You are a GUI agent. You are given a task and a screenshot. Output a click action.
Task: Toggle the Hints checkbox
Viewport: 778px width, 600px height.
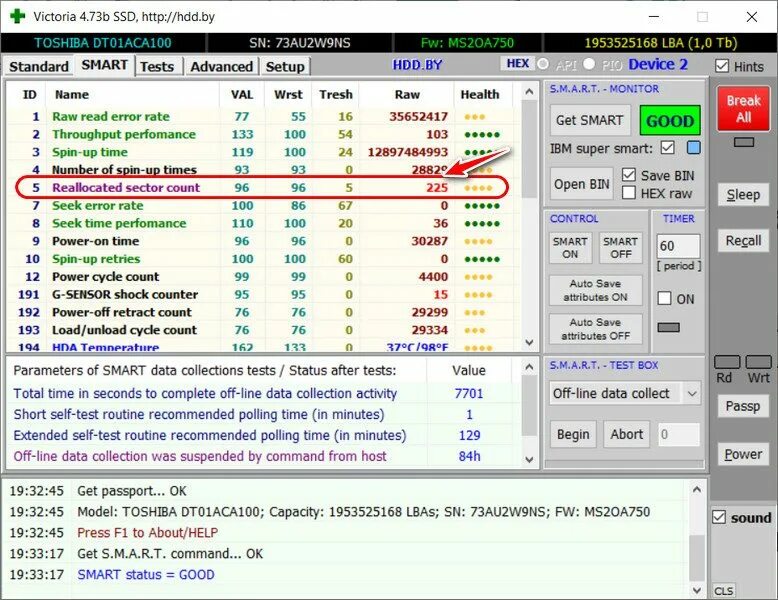click(x=722, y=66)
